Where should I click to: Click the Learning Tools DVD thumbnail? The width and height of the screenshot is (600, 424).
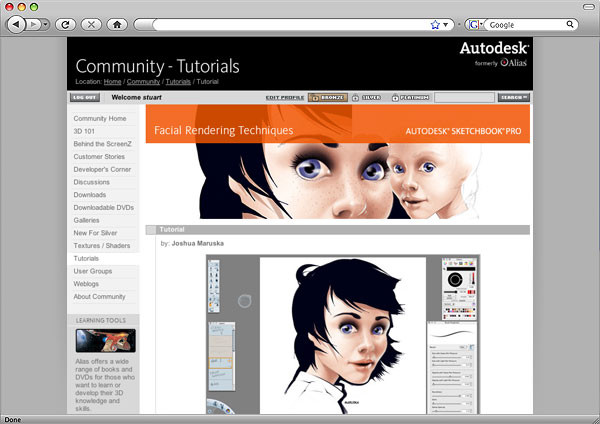(105, 340)
